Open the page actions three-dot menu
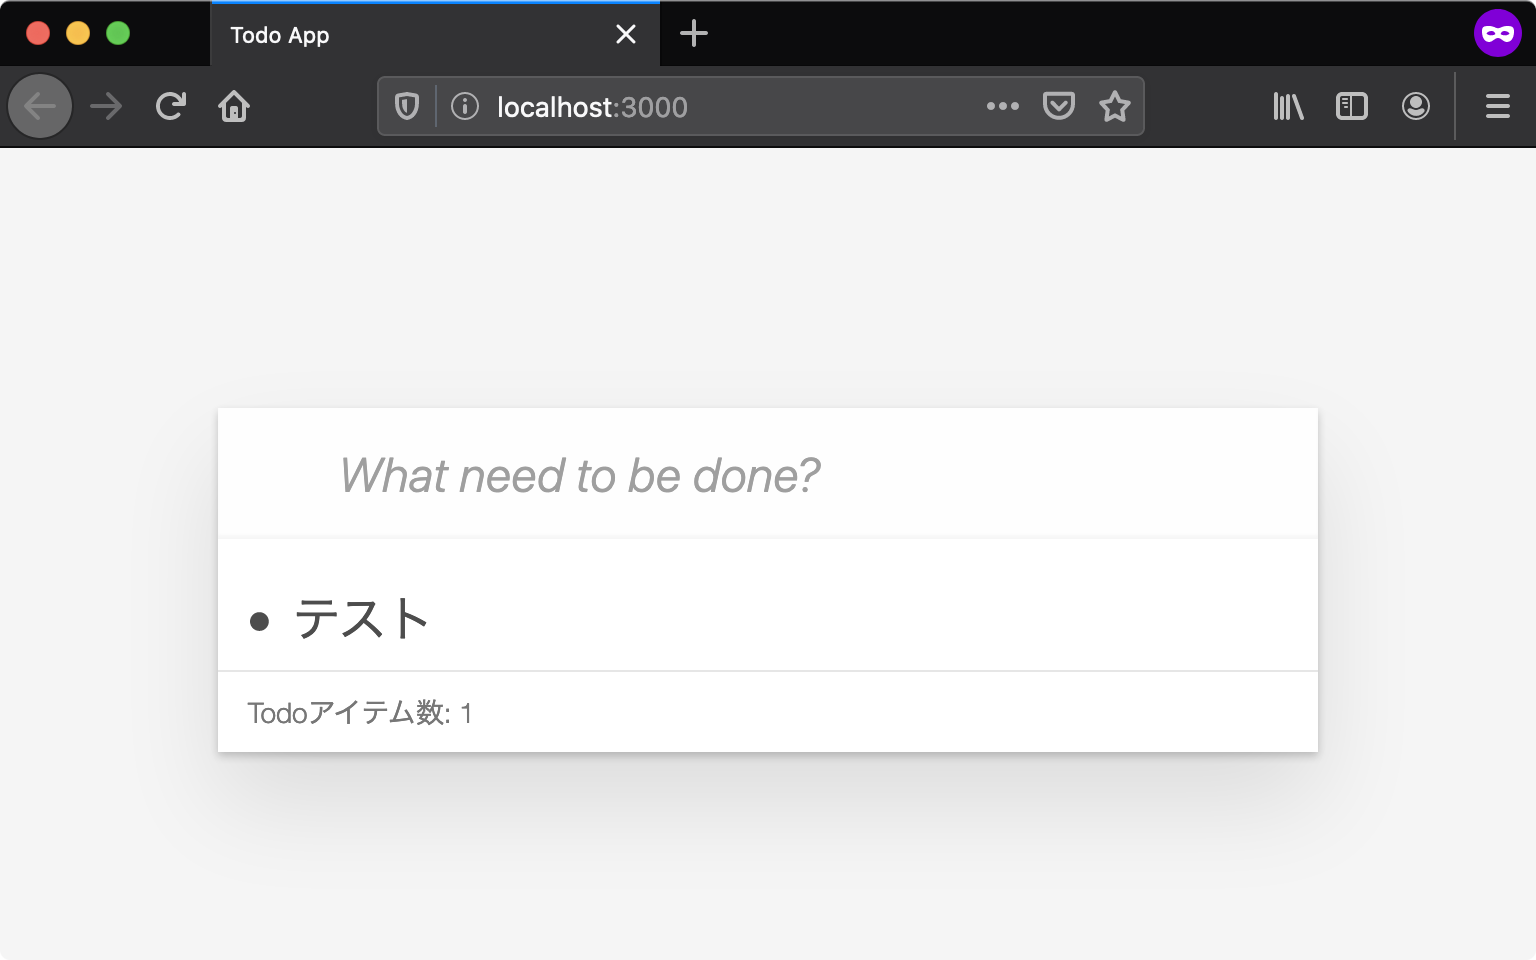Screen dimensions: 1536x960 click(1002, 106)
